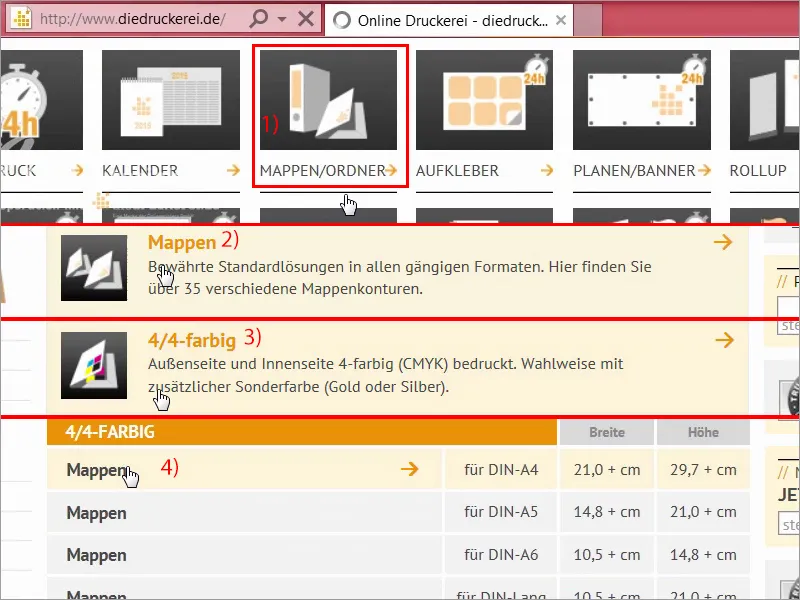This screenshot has height=600, width=800.
Task: Click the orange 4/4-farbig heading
Action: pos(192,340)
